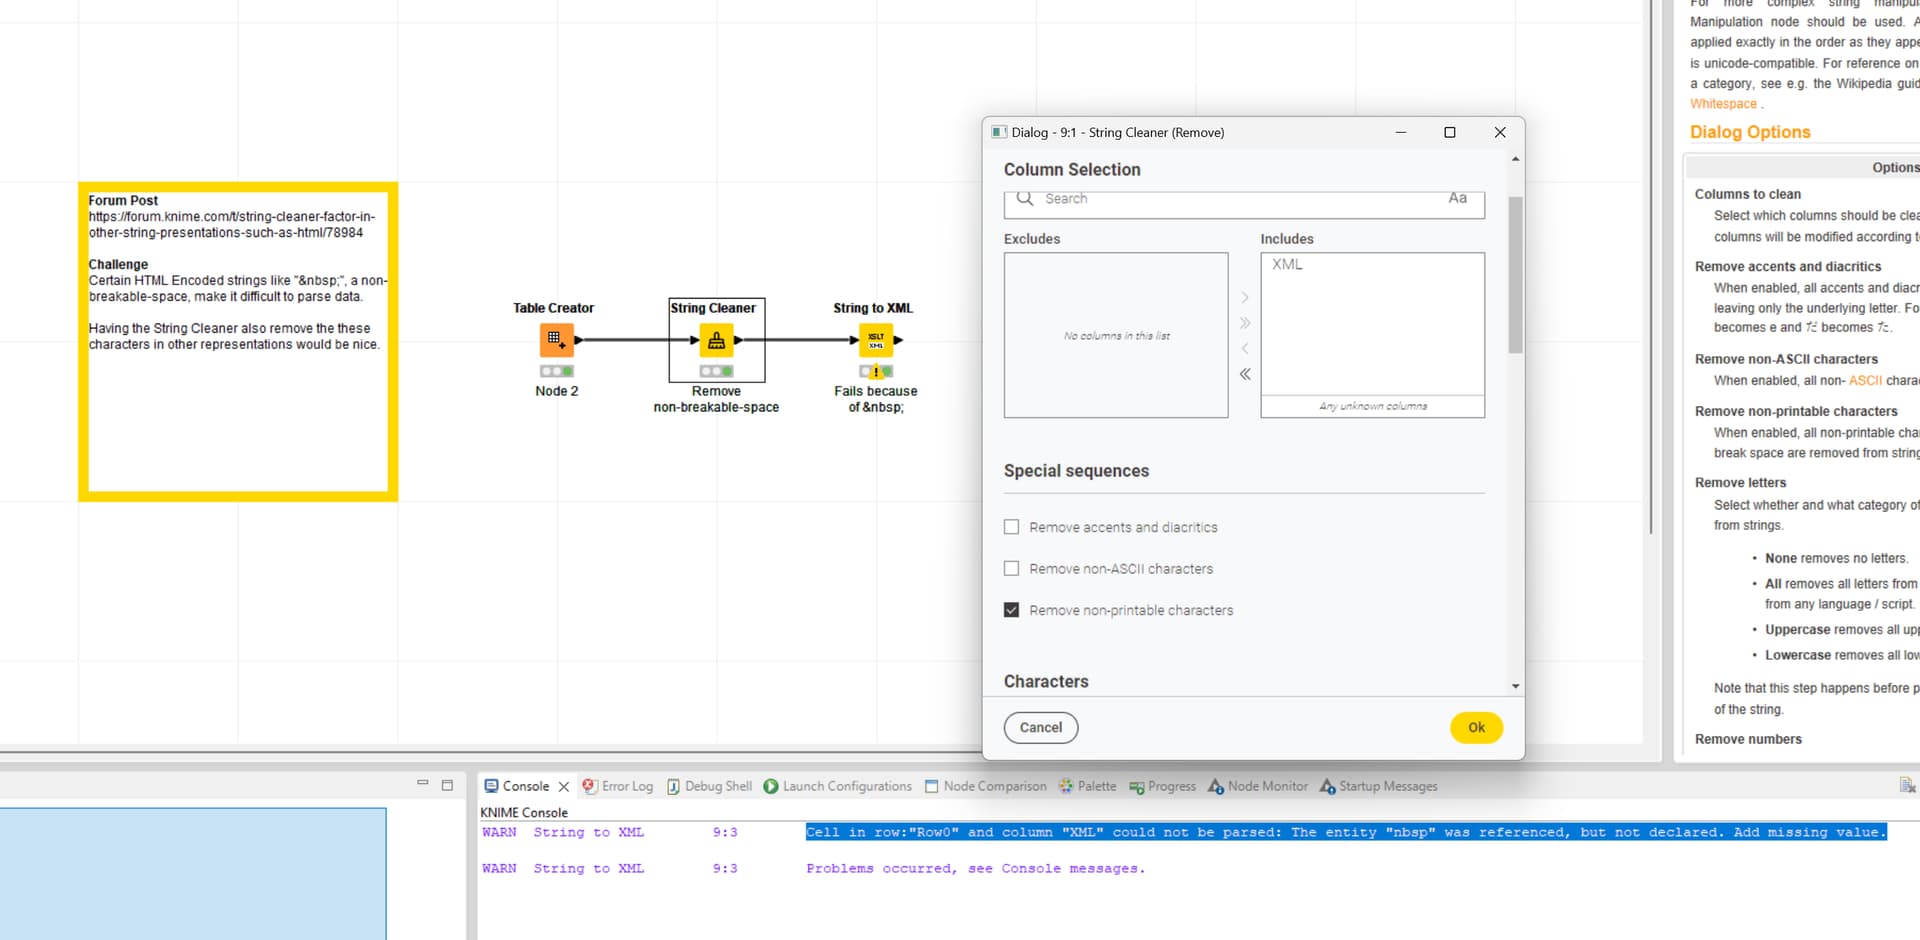
Task: Check Remove non-ASCII characters option
Action: coord(1012,569)
